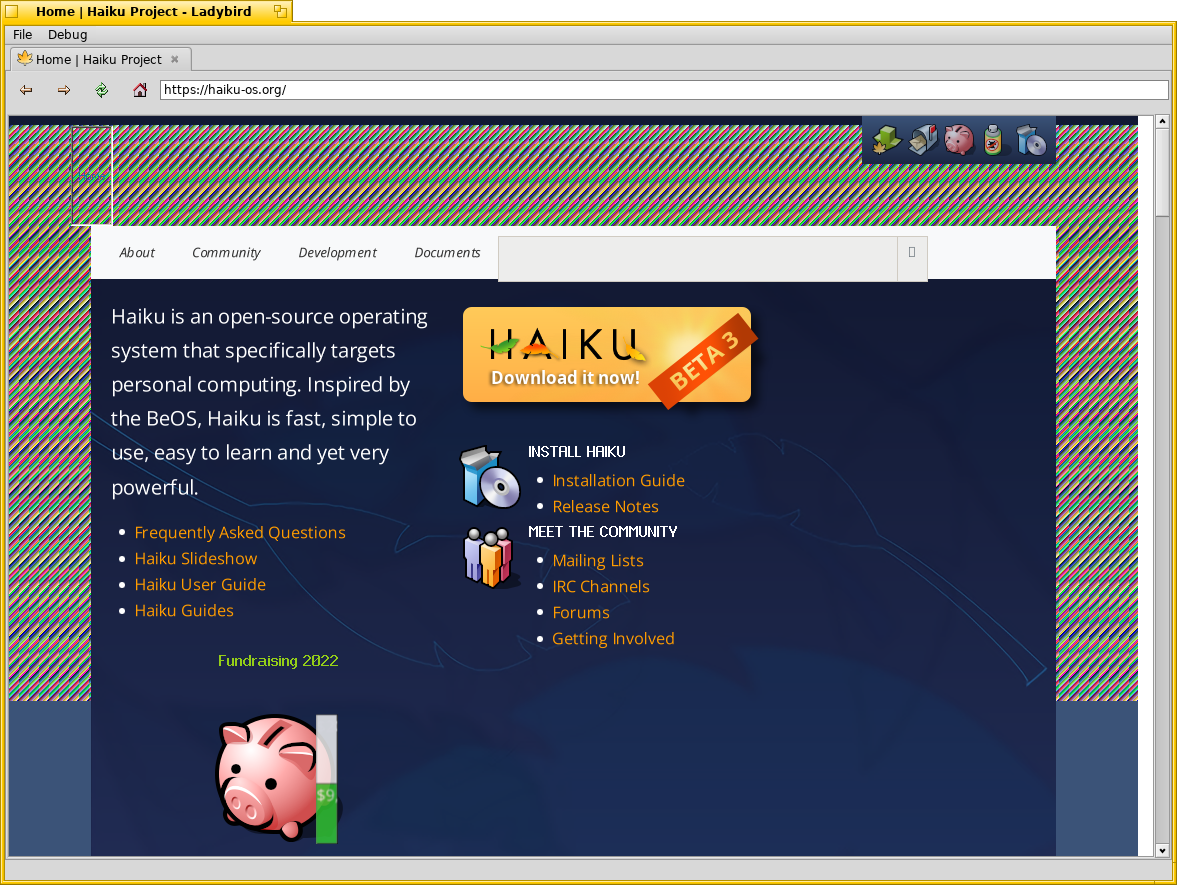The height and width of the screenshot is (885, 1177).
Task: Open the Frequently Asked Questions link
Action: tap(240, 532)
